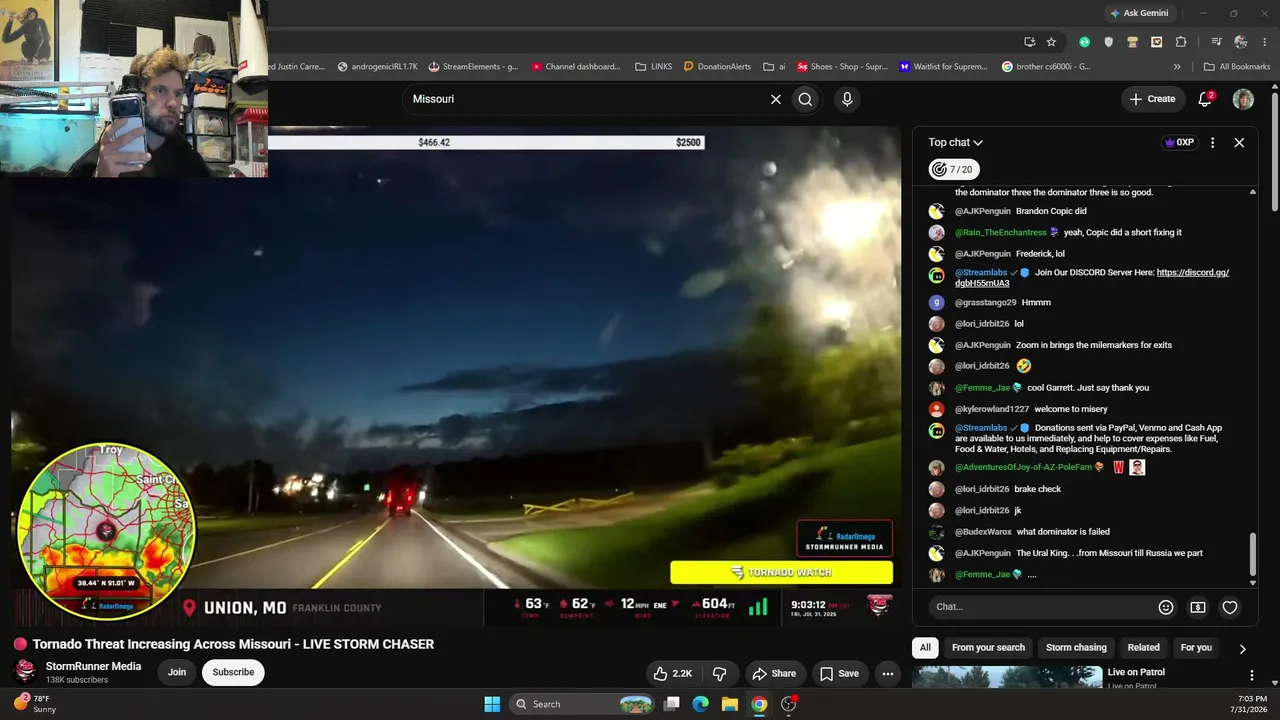Open the Waitlist for Supreme bookmark
Screen dimensions: 1280x720
pyautogui.click(x=943, y=67)
